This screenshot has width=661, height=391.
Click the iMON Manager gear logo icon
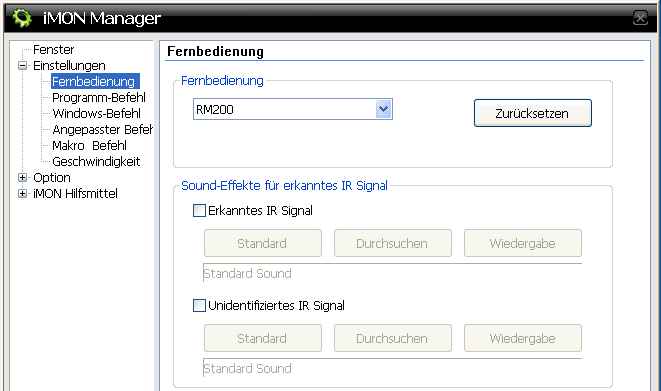[22, 18]
